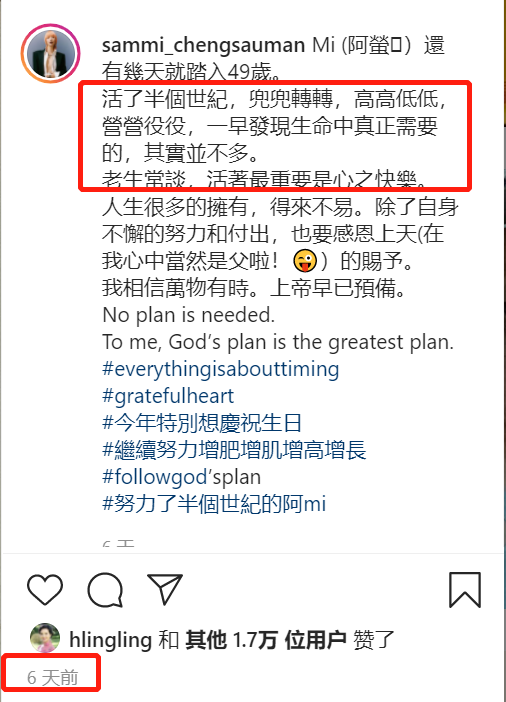
Task: View the other 1.7万 users who liked
Action: pos(266,640)
